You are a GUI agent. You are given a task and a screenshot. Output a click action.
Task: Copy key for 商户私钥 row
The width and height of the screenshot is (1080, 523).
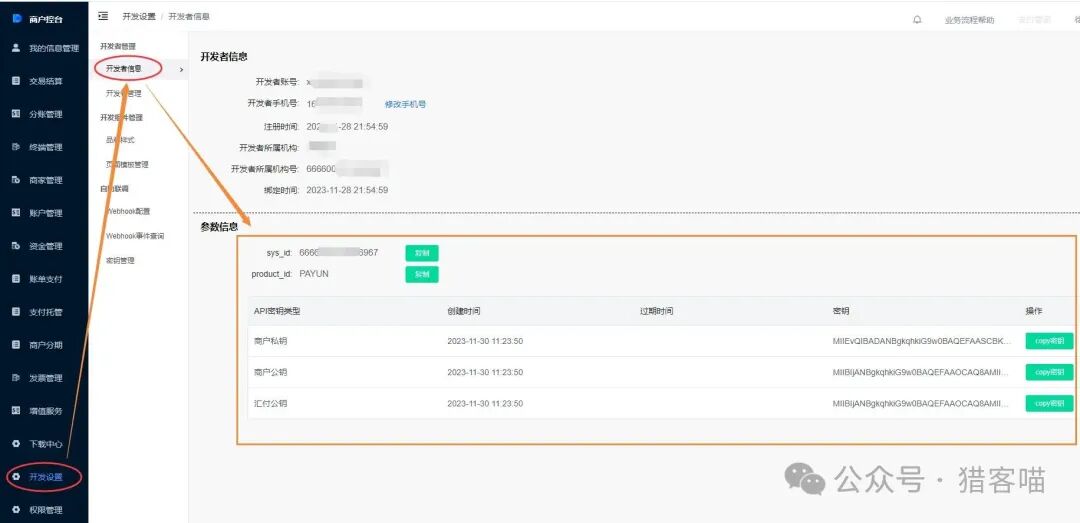click(x=1049, y=341)
